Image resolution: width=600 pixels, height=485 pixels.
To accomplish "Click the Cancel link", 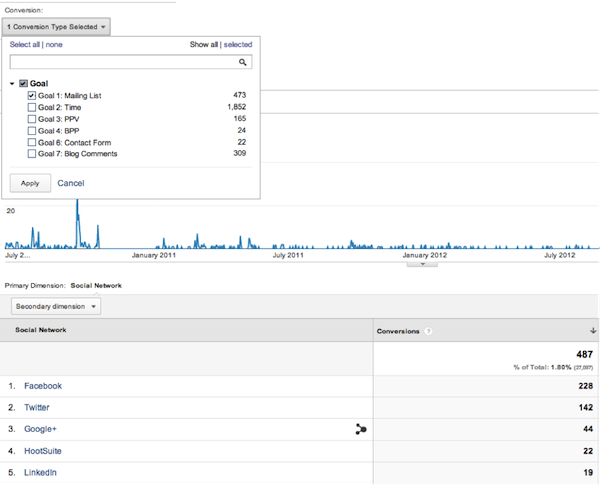I will coord(71,183).
